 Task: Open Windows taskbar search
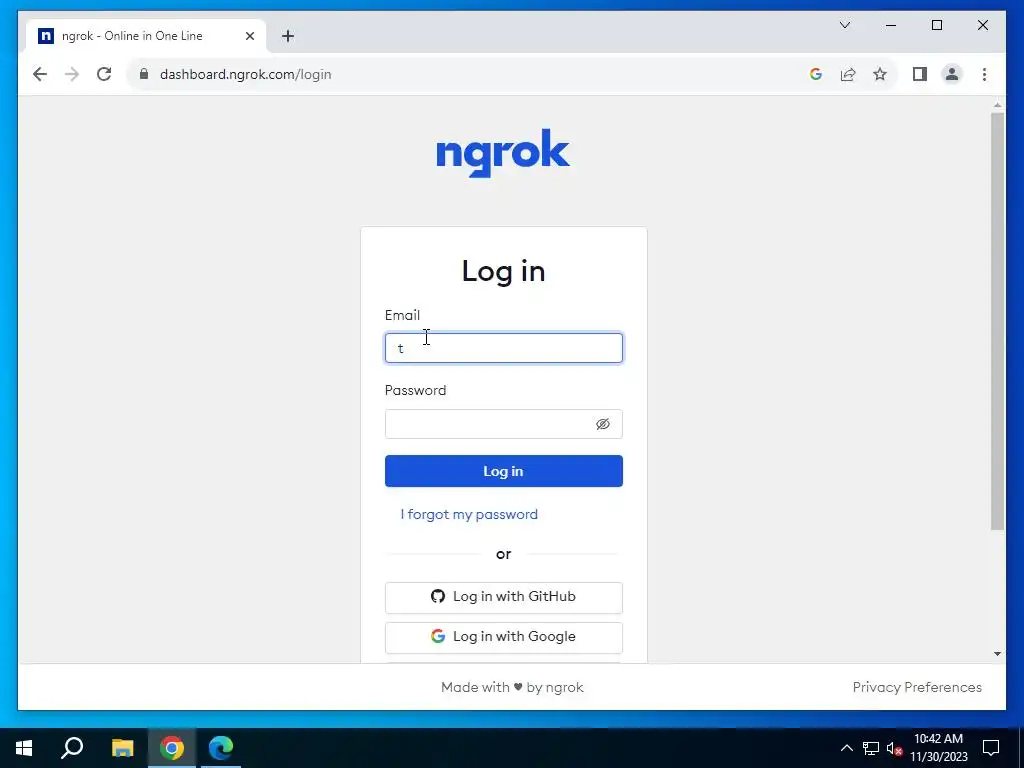click(x=72, y=748)
